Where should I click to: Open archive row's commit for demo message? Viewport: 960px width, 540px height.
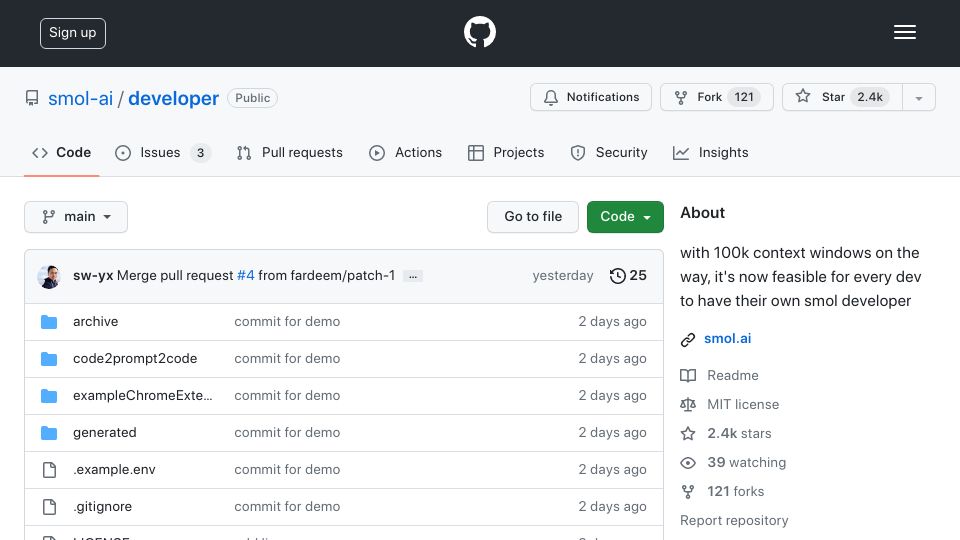point(287,321)
